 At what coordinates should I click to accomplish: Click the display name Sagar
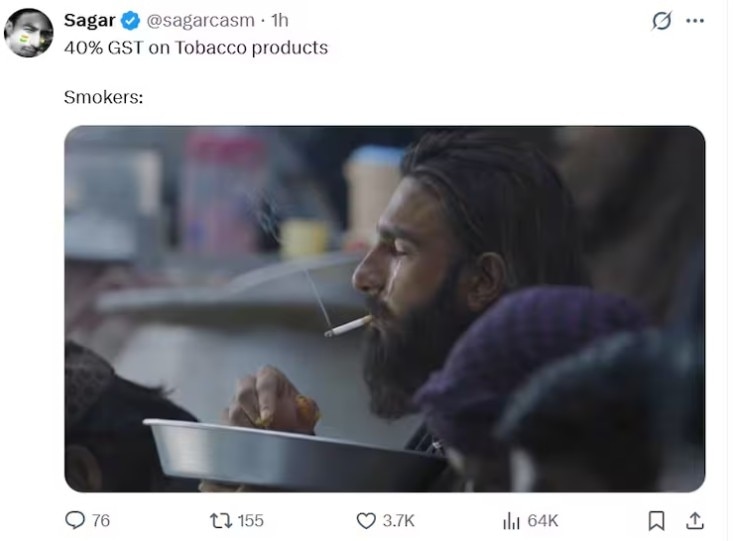tap(89, 21)
